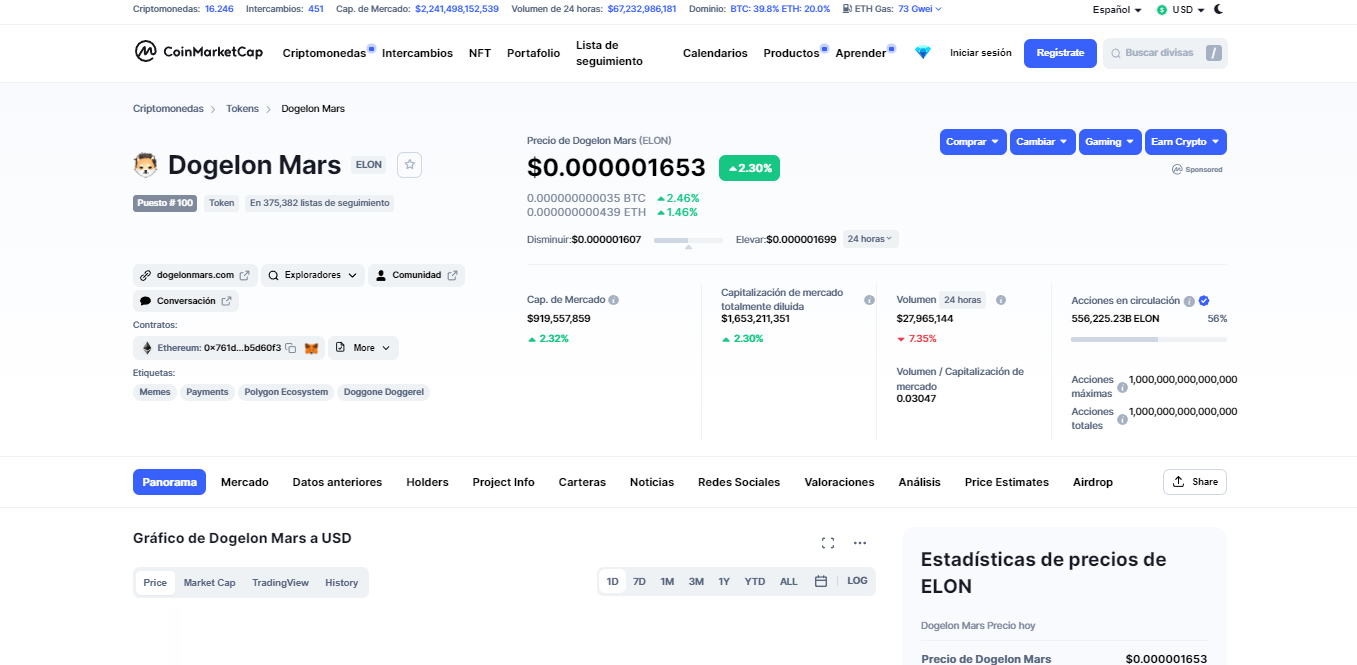Click the search magnifier icon

(1115, 53)
